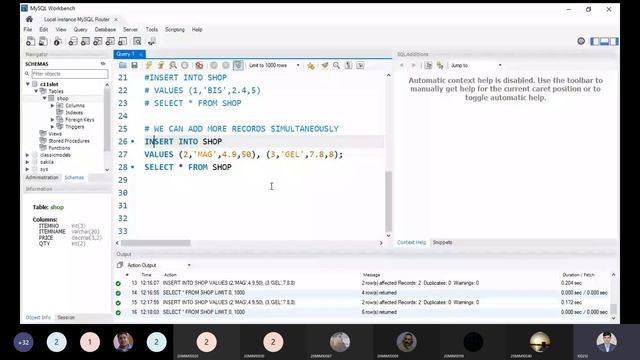
Task: Click the search table data icon
Action: click(137, 41)
